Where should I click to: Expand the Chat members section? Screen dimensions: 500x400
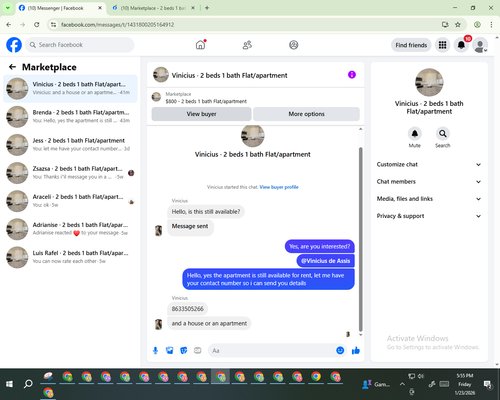[x=429, y=182]
